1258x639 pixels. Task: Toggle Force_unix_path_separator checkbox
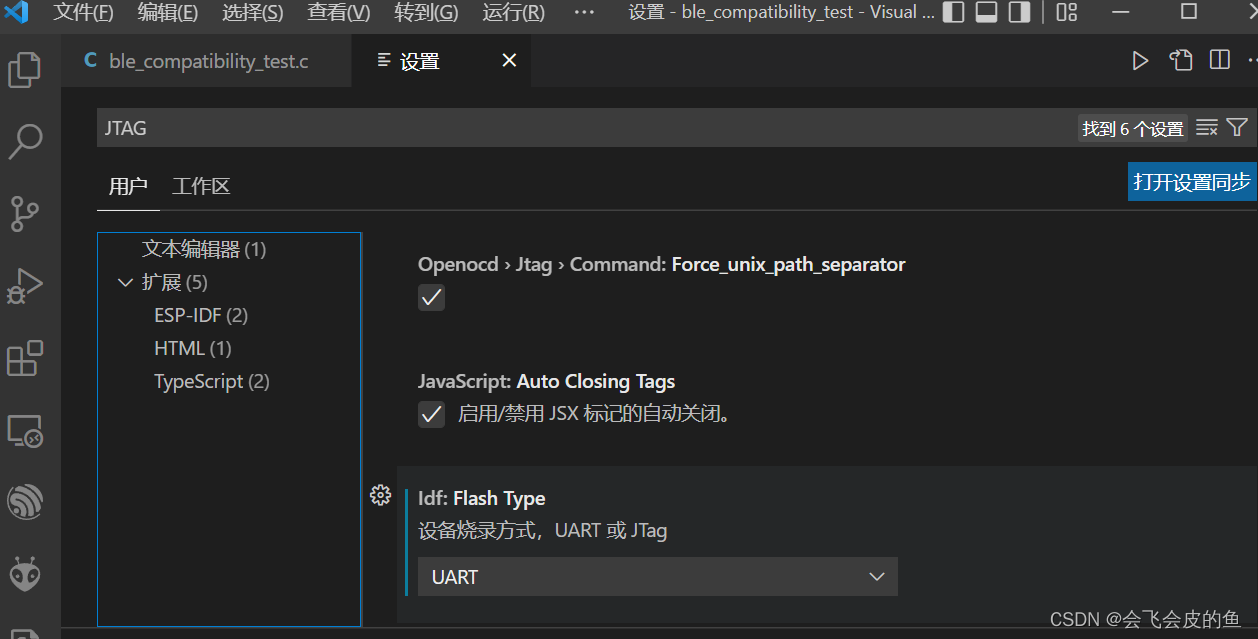[431, 298]
